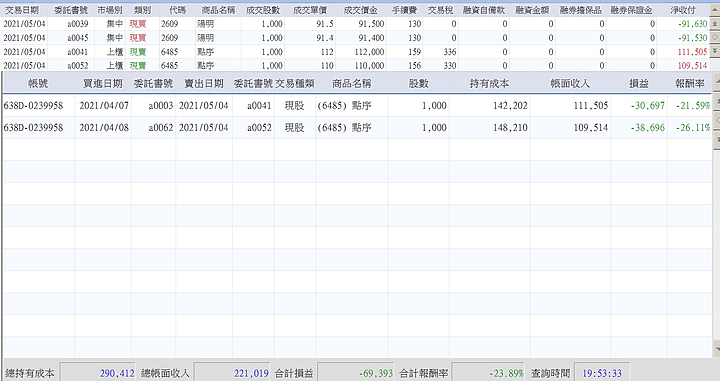
Task: Click the double-arrow page-up button in transaction list scrollbar
Action: (714, 23)
